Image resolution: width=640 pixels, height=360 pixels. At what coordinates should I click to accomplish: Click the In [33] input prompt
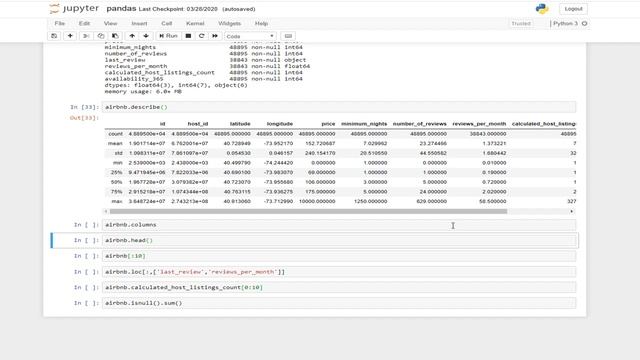click(84, 107)
